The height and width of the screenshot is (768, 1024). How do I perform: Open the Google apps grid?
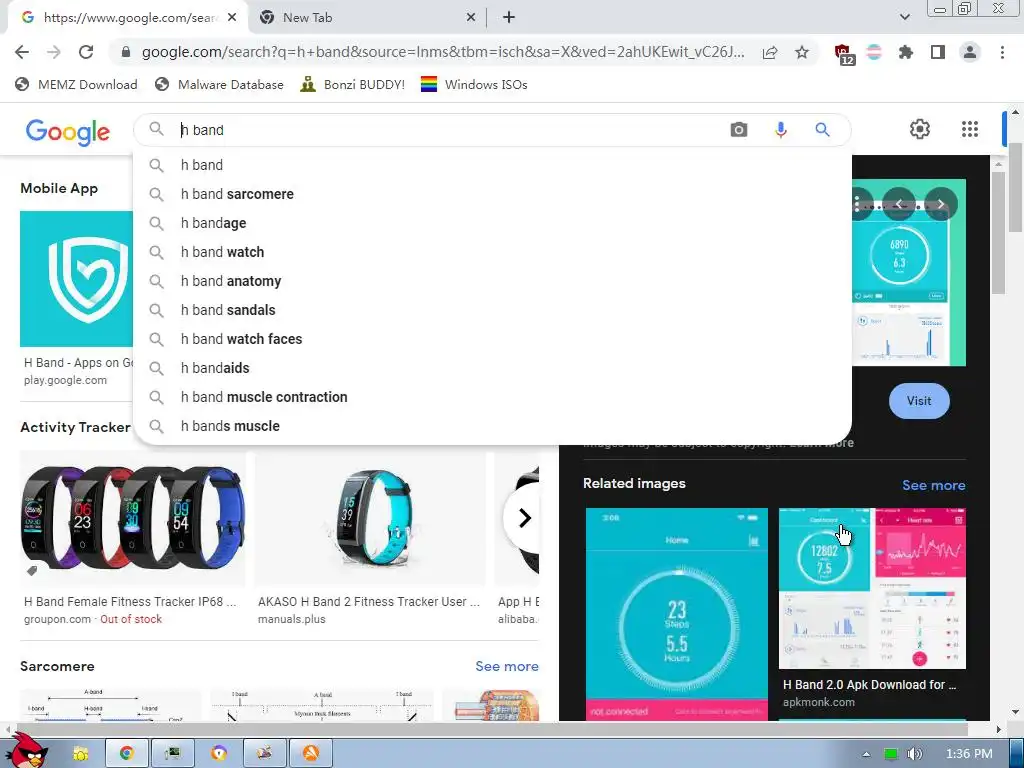click(970, 129)
